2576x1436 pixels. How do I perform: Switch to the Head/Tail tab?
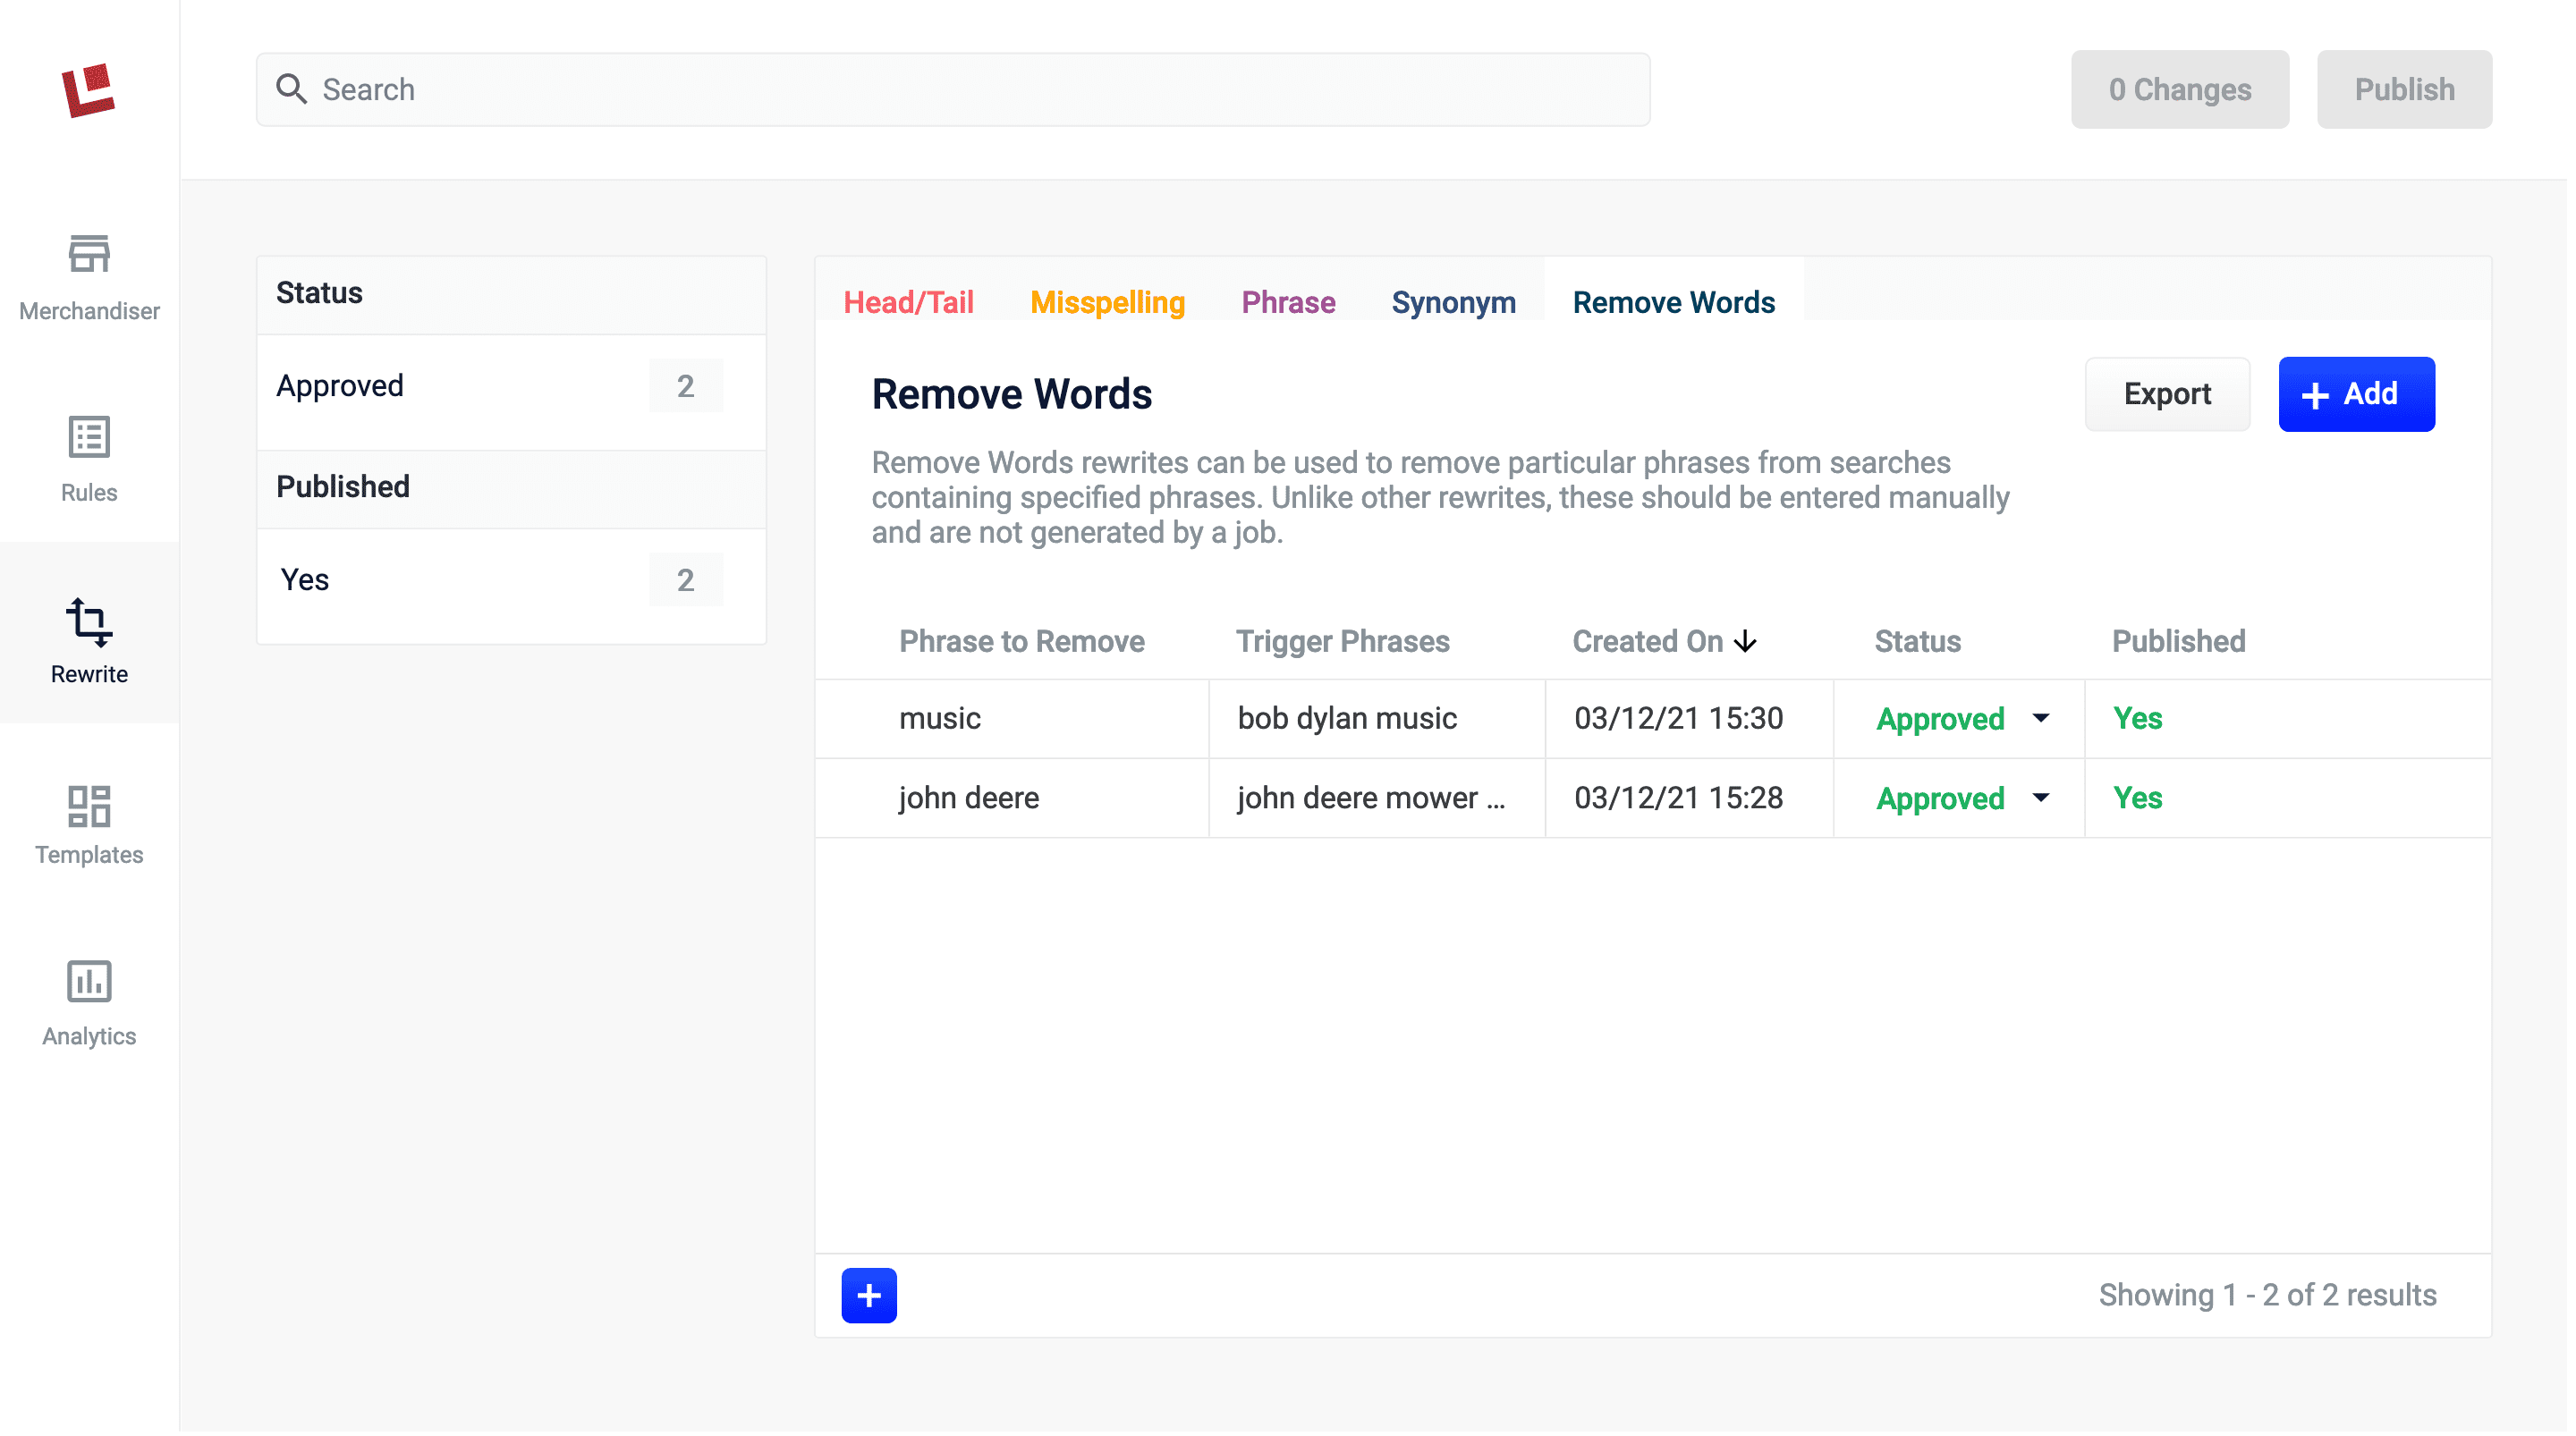tap(907, 300)
